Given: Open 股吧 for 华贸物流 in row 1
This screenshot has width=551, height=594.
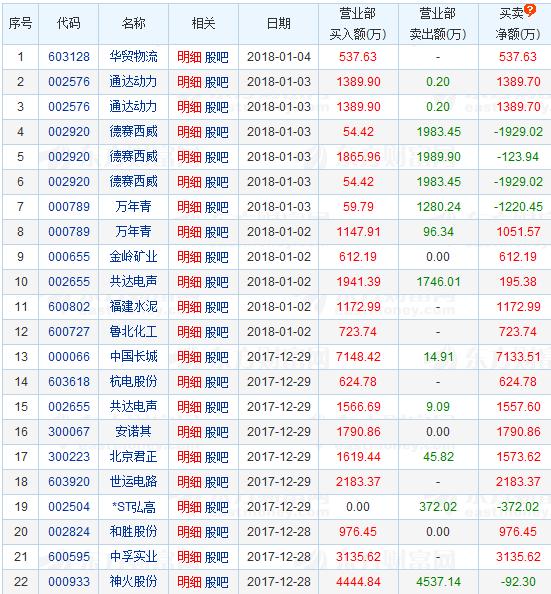Looking at the screenshot, I should [216, 57].
